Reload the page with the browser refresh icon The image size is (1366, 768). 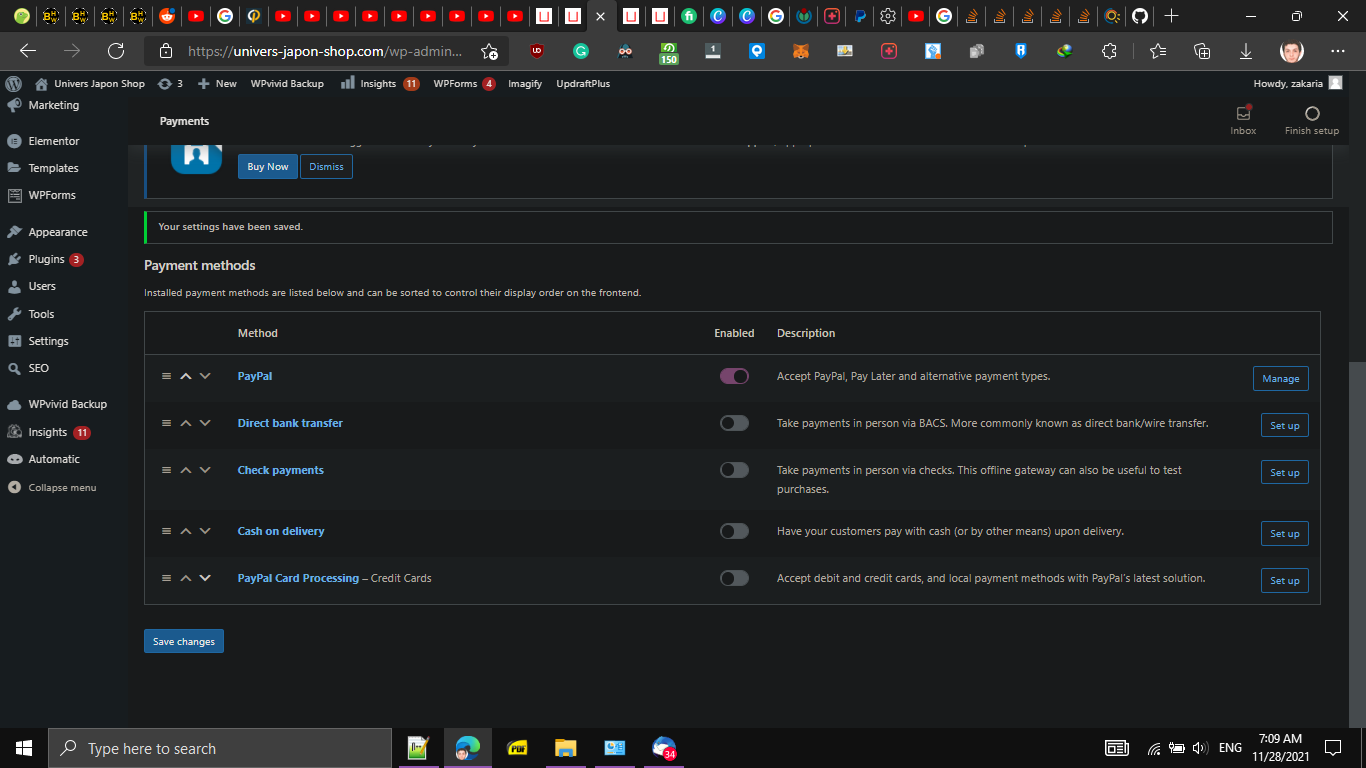[116, 51]
